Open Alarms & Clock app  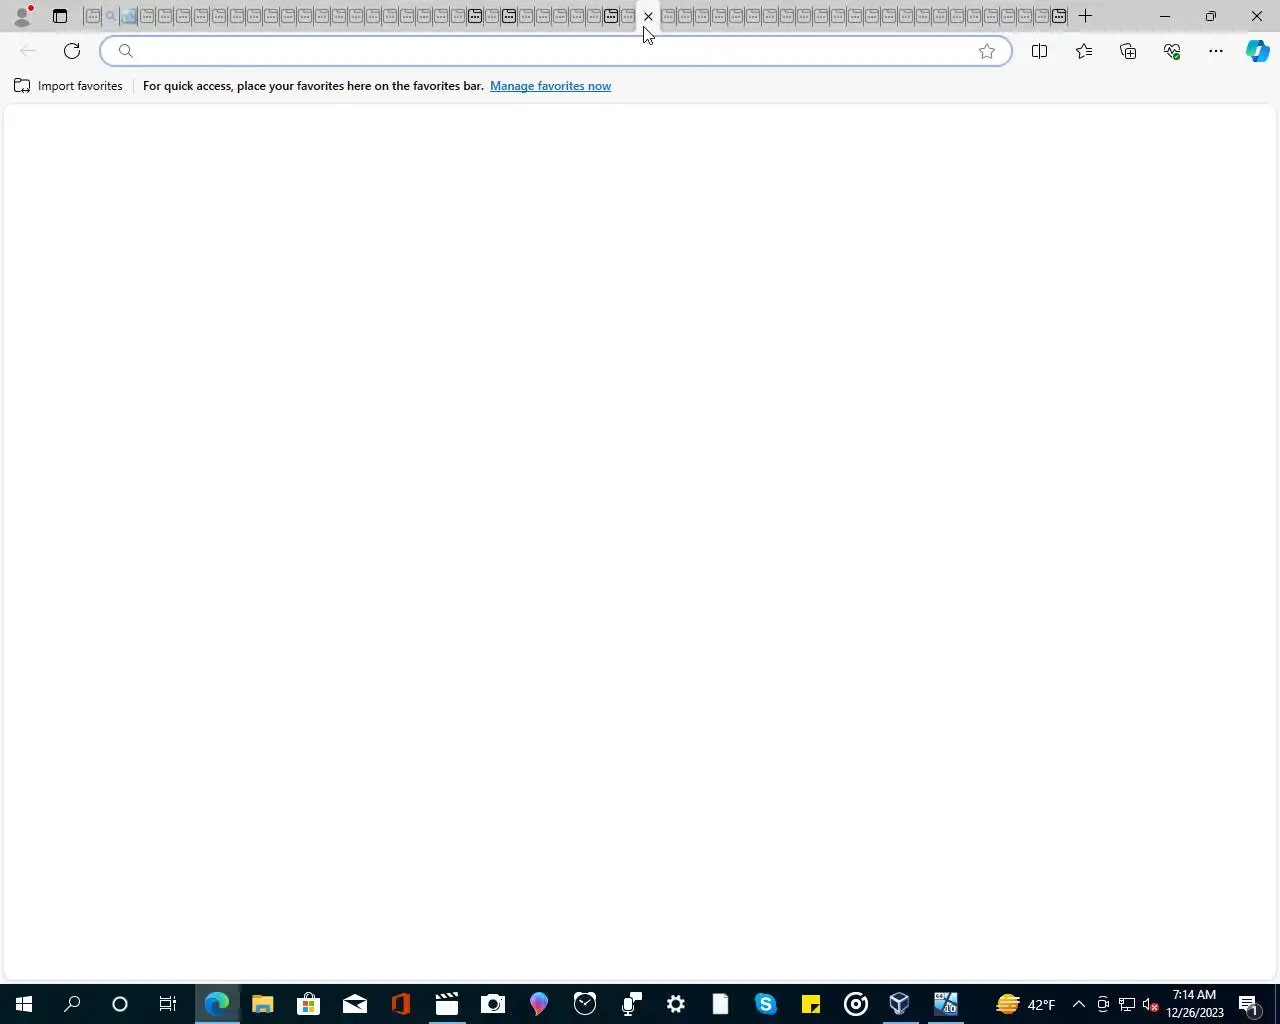pyautogui.click(x=585, y=1004)
